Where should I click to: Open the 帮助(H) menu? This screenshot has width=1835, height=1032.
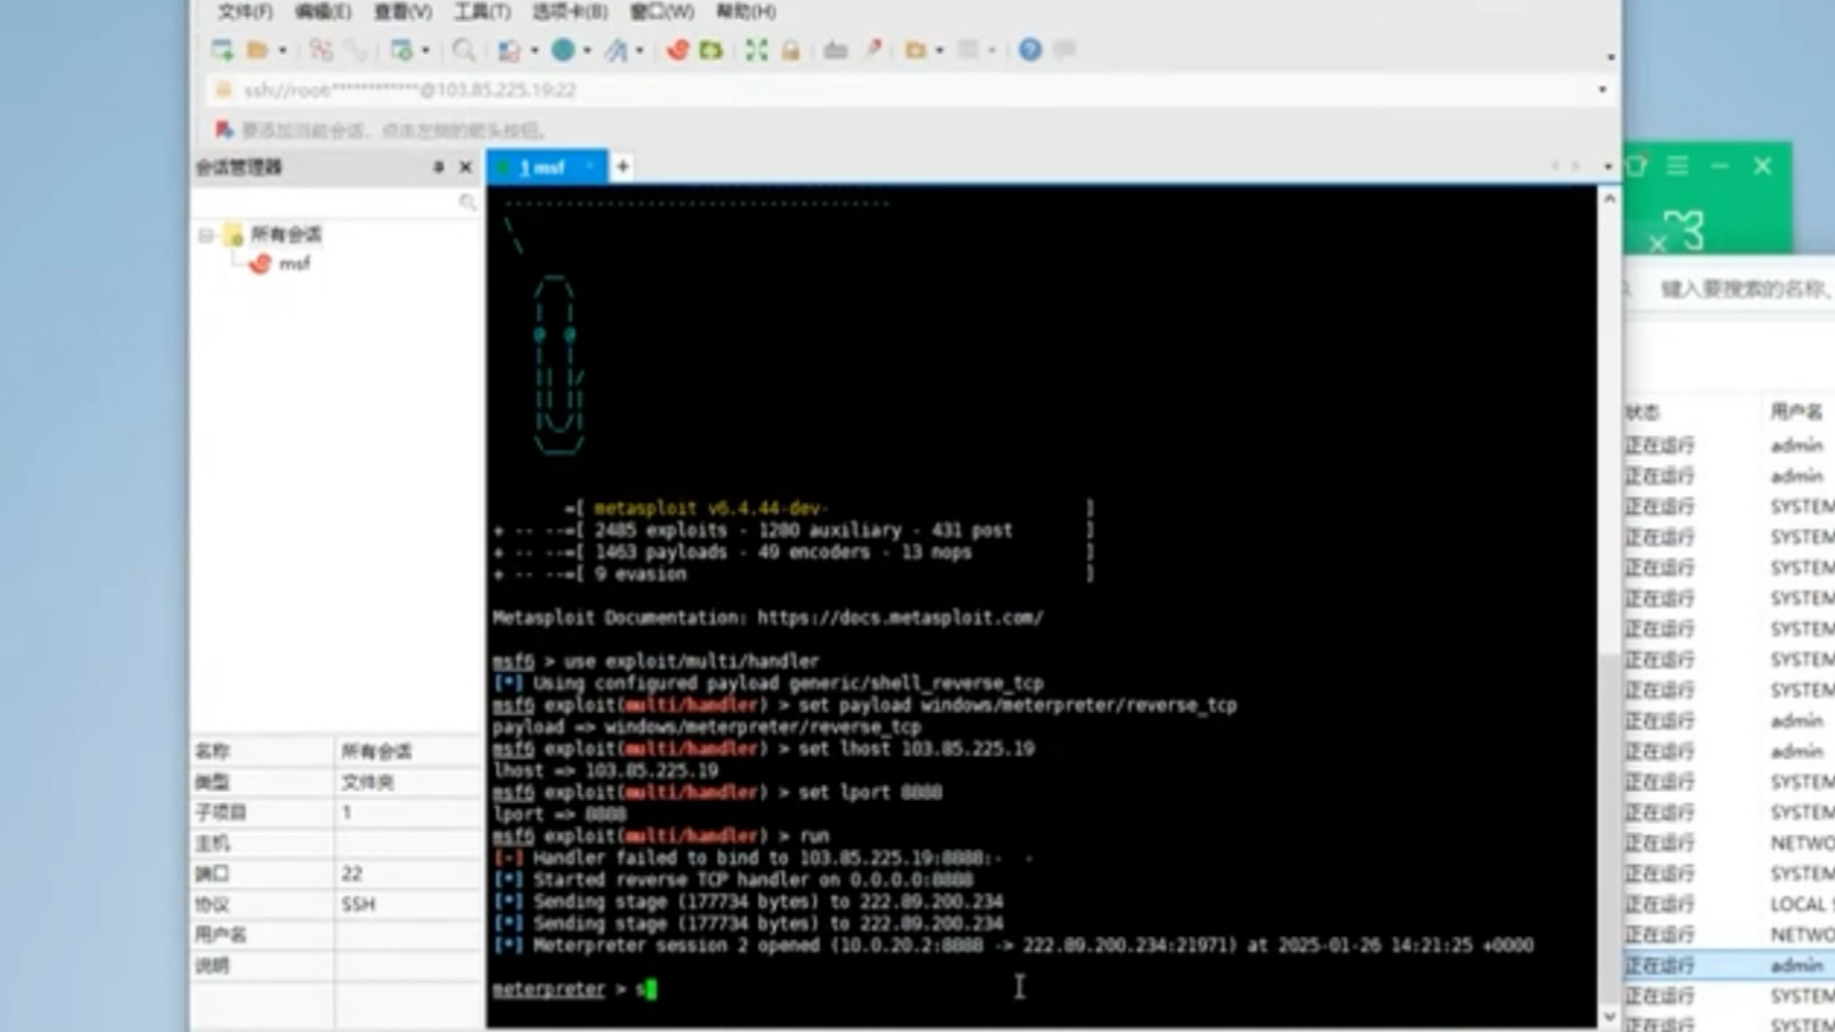[x=746, y=12]
